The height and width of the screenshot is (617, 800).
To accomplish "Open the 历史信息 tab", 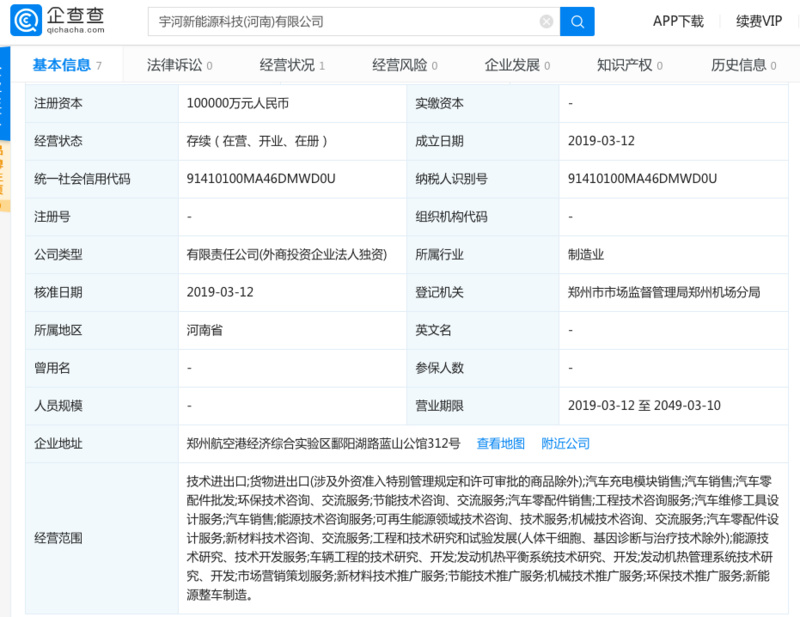I will coord(742,63).
